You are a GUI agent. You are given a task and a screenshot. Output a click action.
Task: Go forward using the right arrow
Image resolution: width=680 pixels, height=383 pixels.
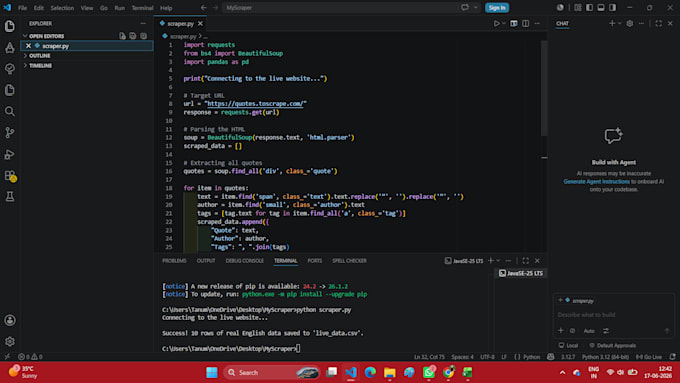(x=215, y=7)
